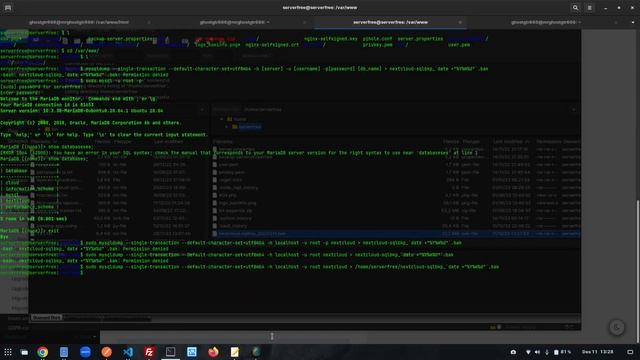This screenshot has width=640, height=360.
Task: Check the battery 81% indicator
Action: (x=562, y=352)
